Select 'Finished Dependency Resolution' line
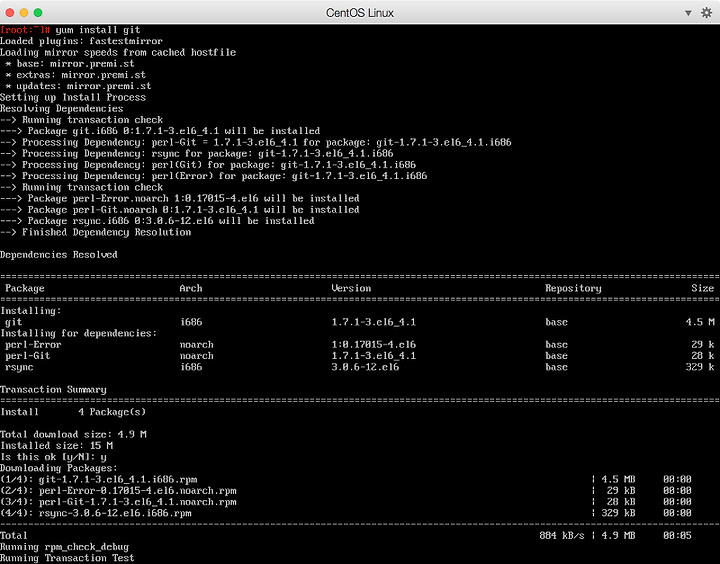Image resolution: width=720 pixels, height=564 pixels. [96, 232]
